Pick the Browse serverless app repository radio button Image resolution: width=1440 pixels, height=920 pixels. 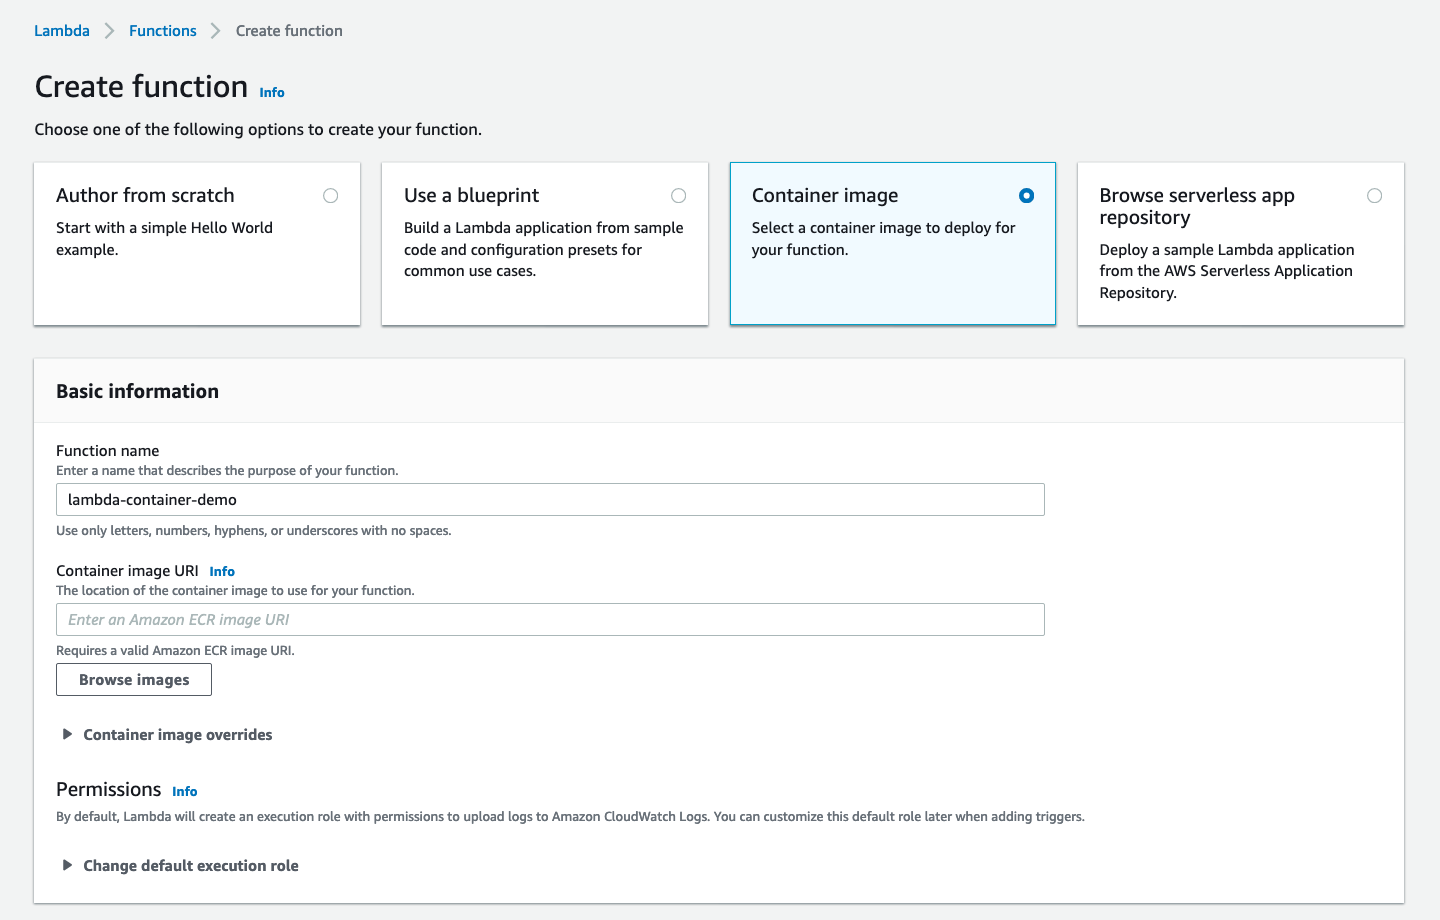[x=1375, y=196]
